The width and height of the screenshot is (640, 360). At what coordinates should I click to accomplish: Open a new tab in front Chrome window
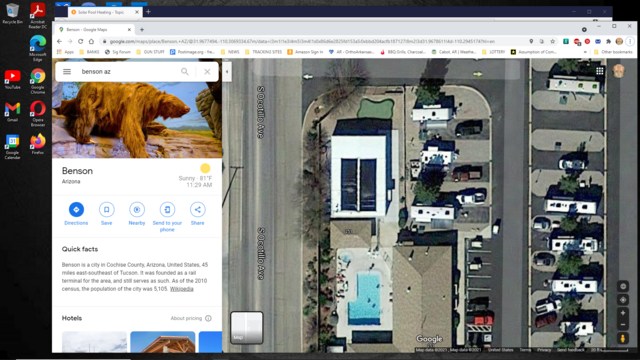(142, 29)
